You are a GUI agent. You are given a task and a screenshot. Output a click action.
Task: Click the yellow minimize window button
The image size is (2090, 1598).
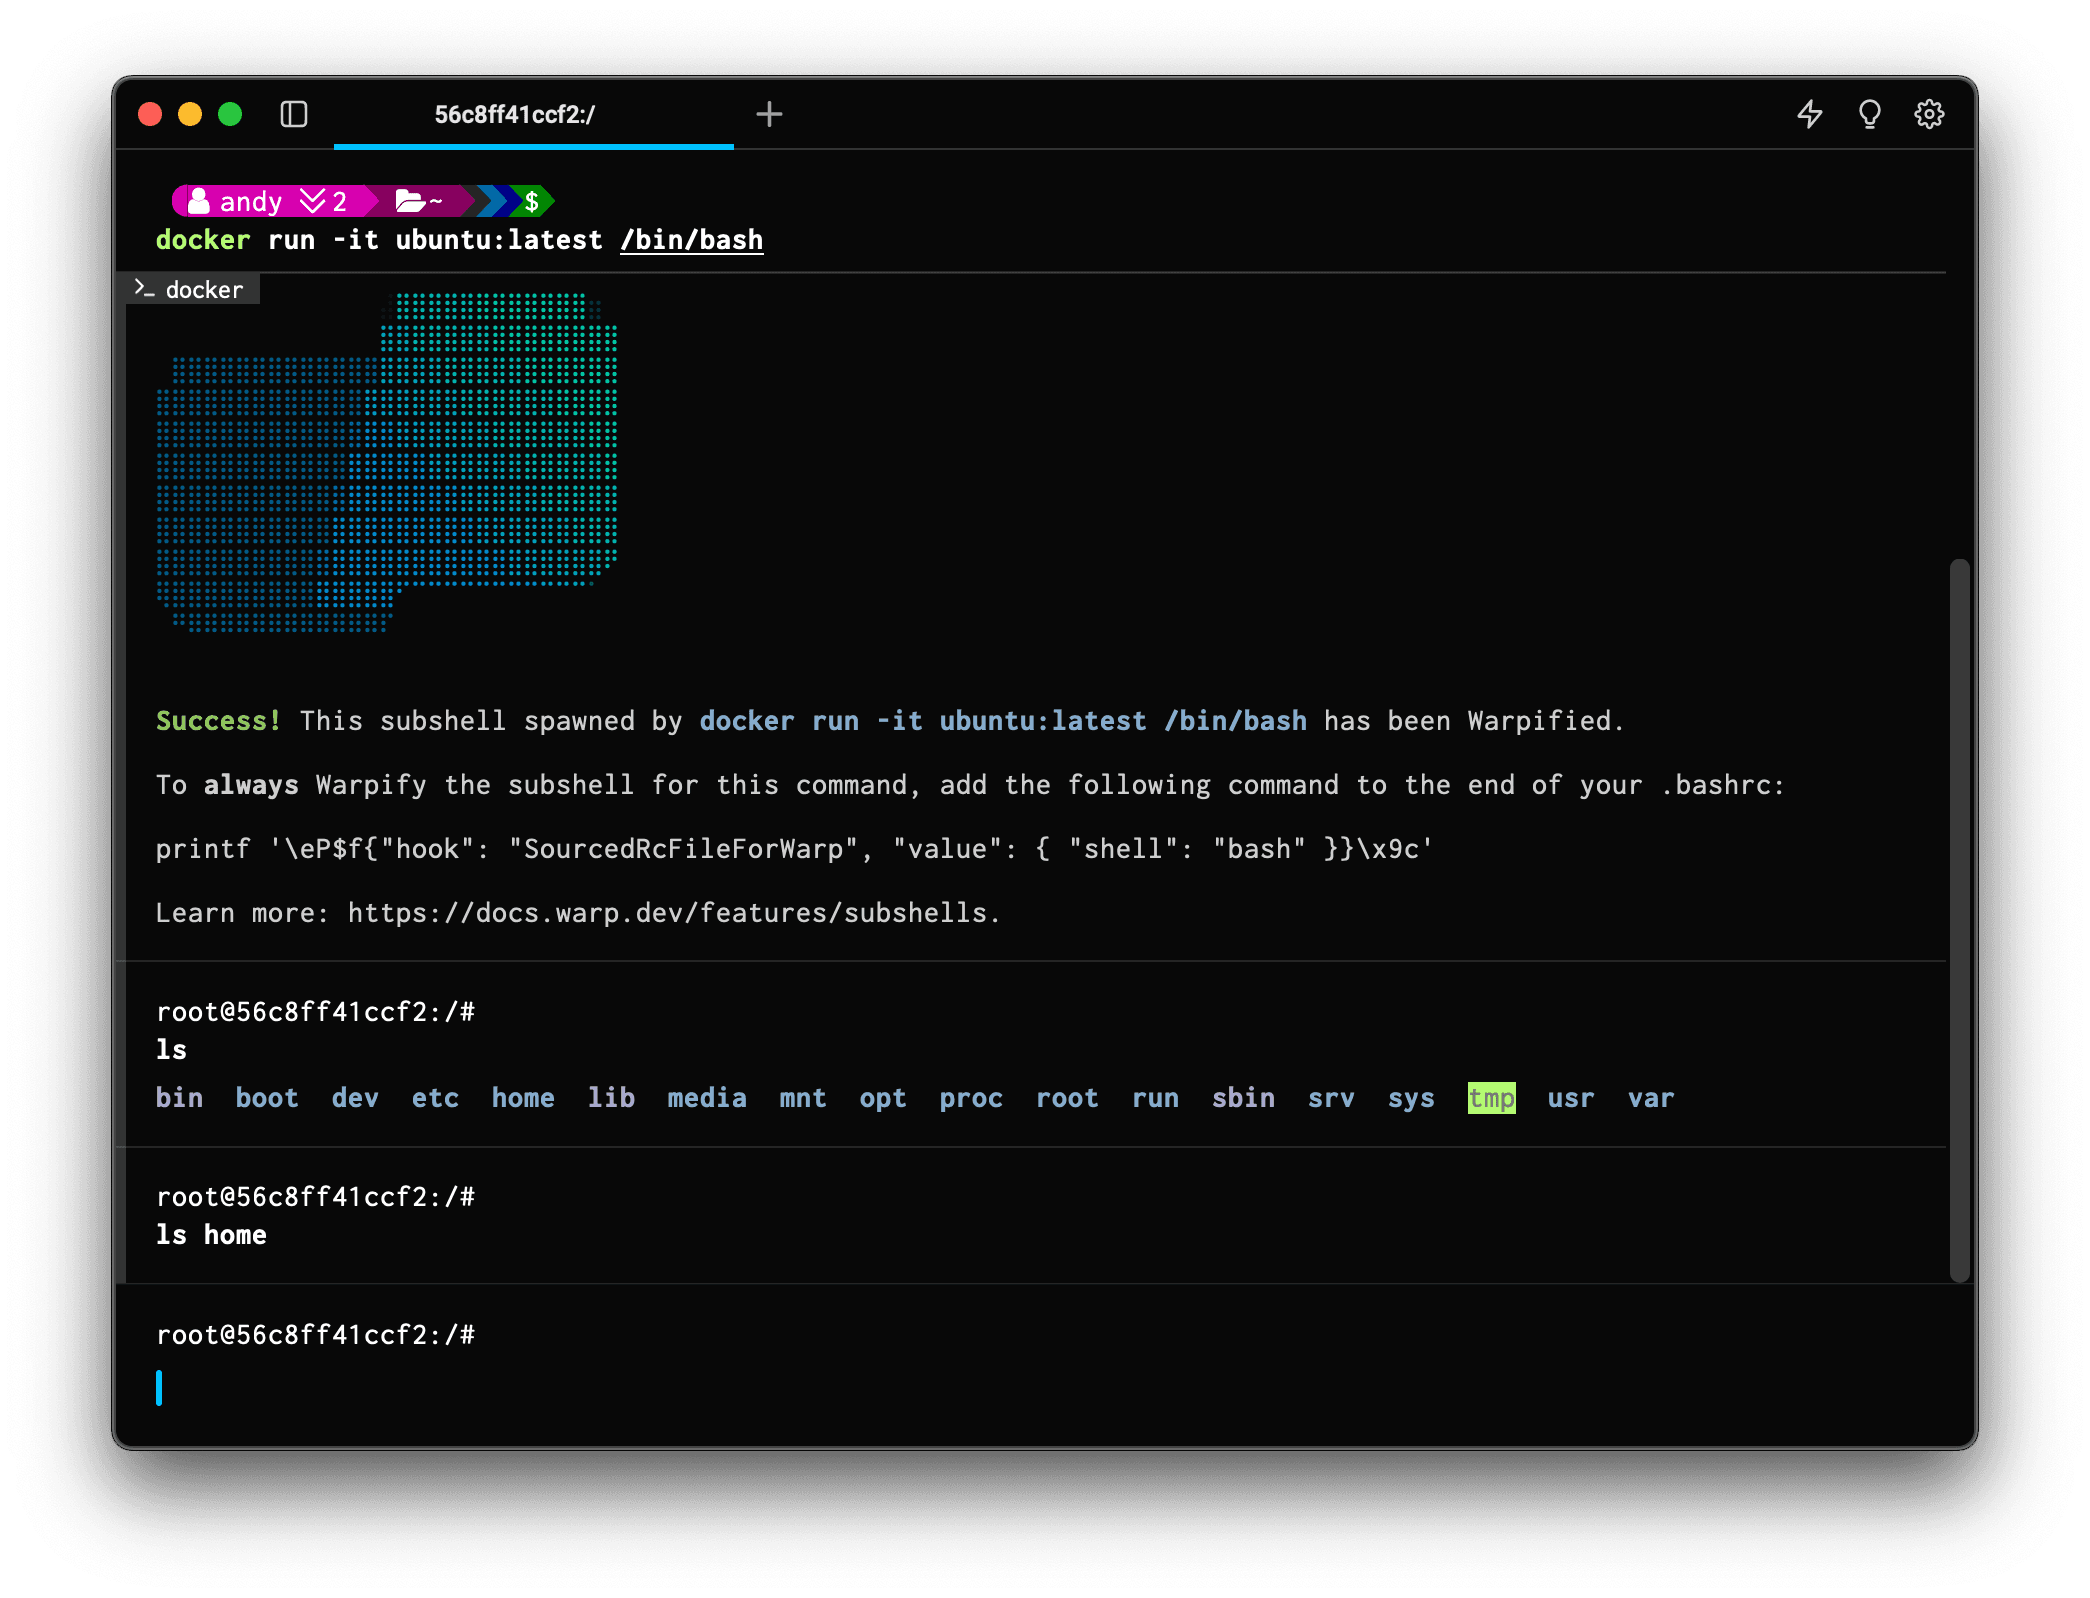[190, 114]
